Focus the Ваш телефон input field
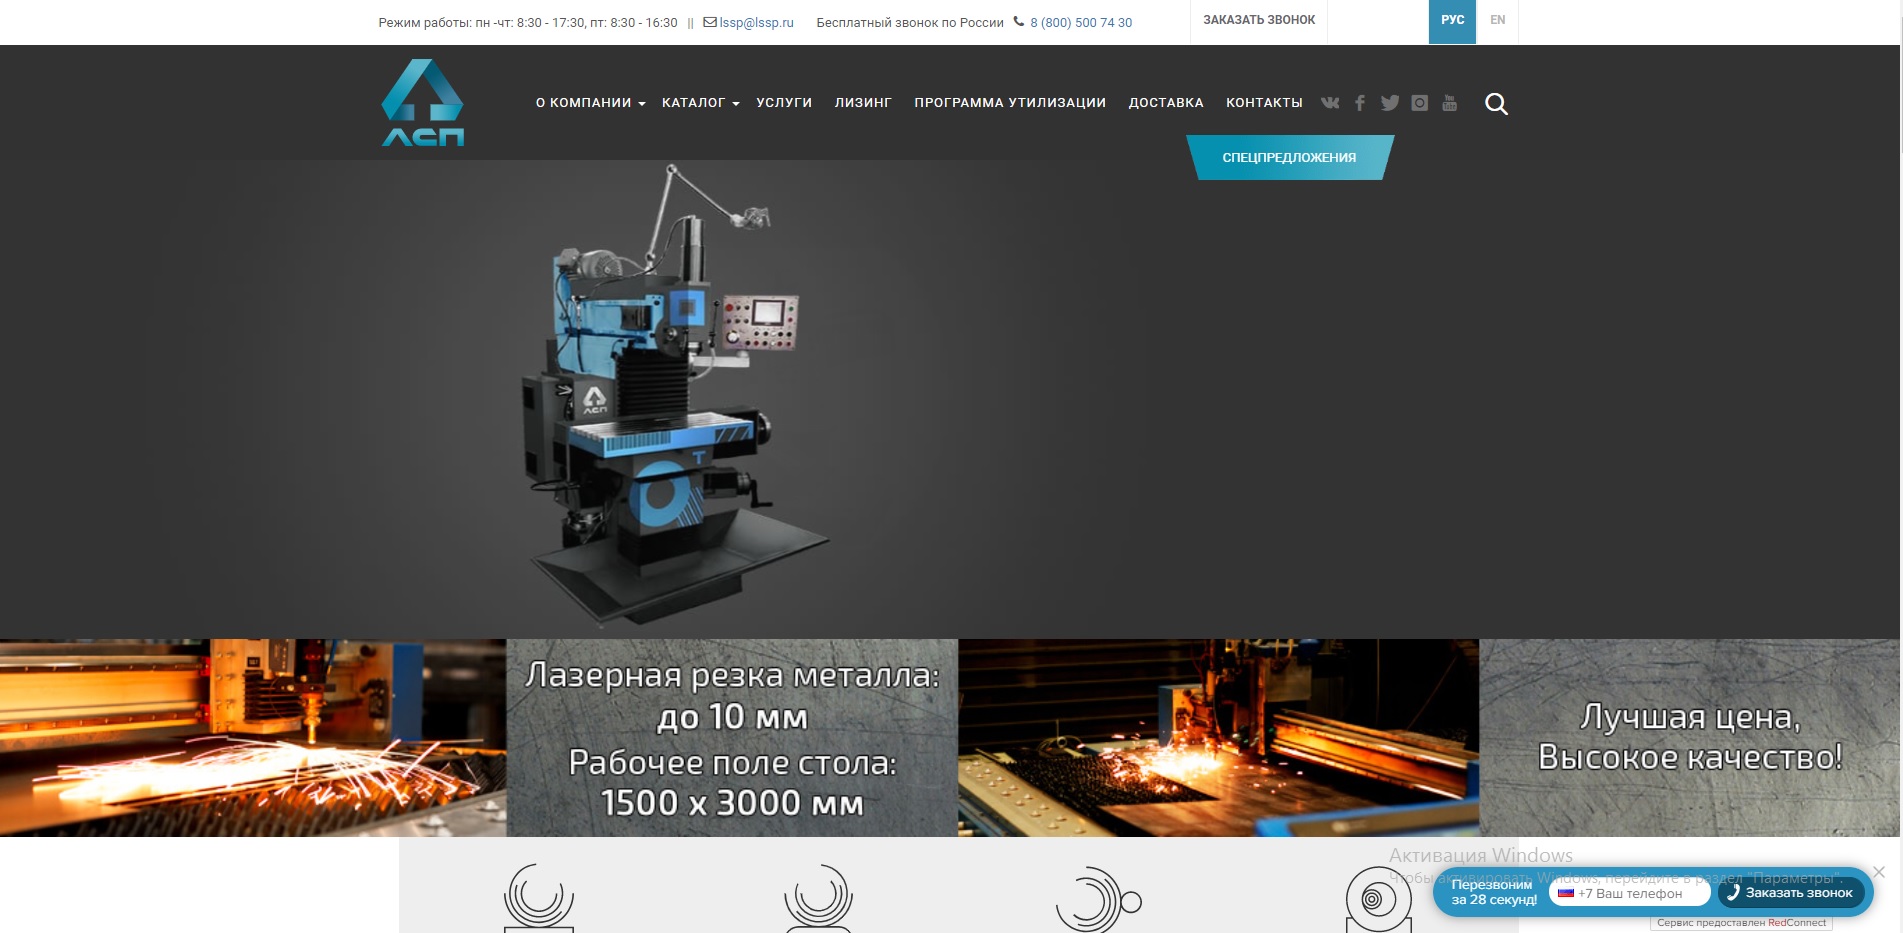Screen dimensions: 1903x933 (1630, 893)
